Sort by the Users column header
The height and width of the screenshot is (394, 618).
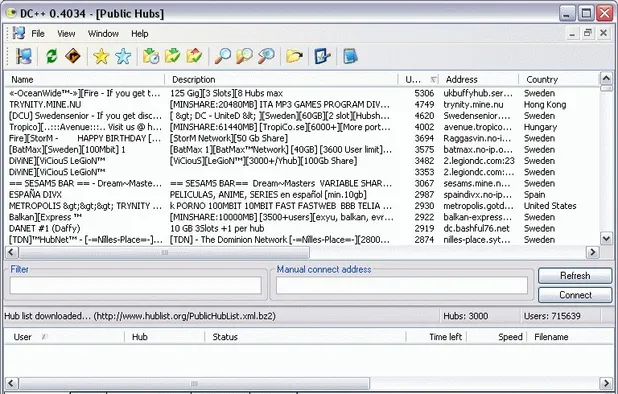click(419, 80)
